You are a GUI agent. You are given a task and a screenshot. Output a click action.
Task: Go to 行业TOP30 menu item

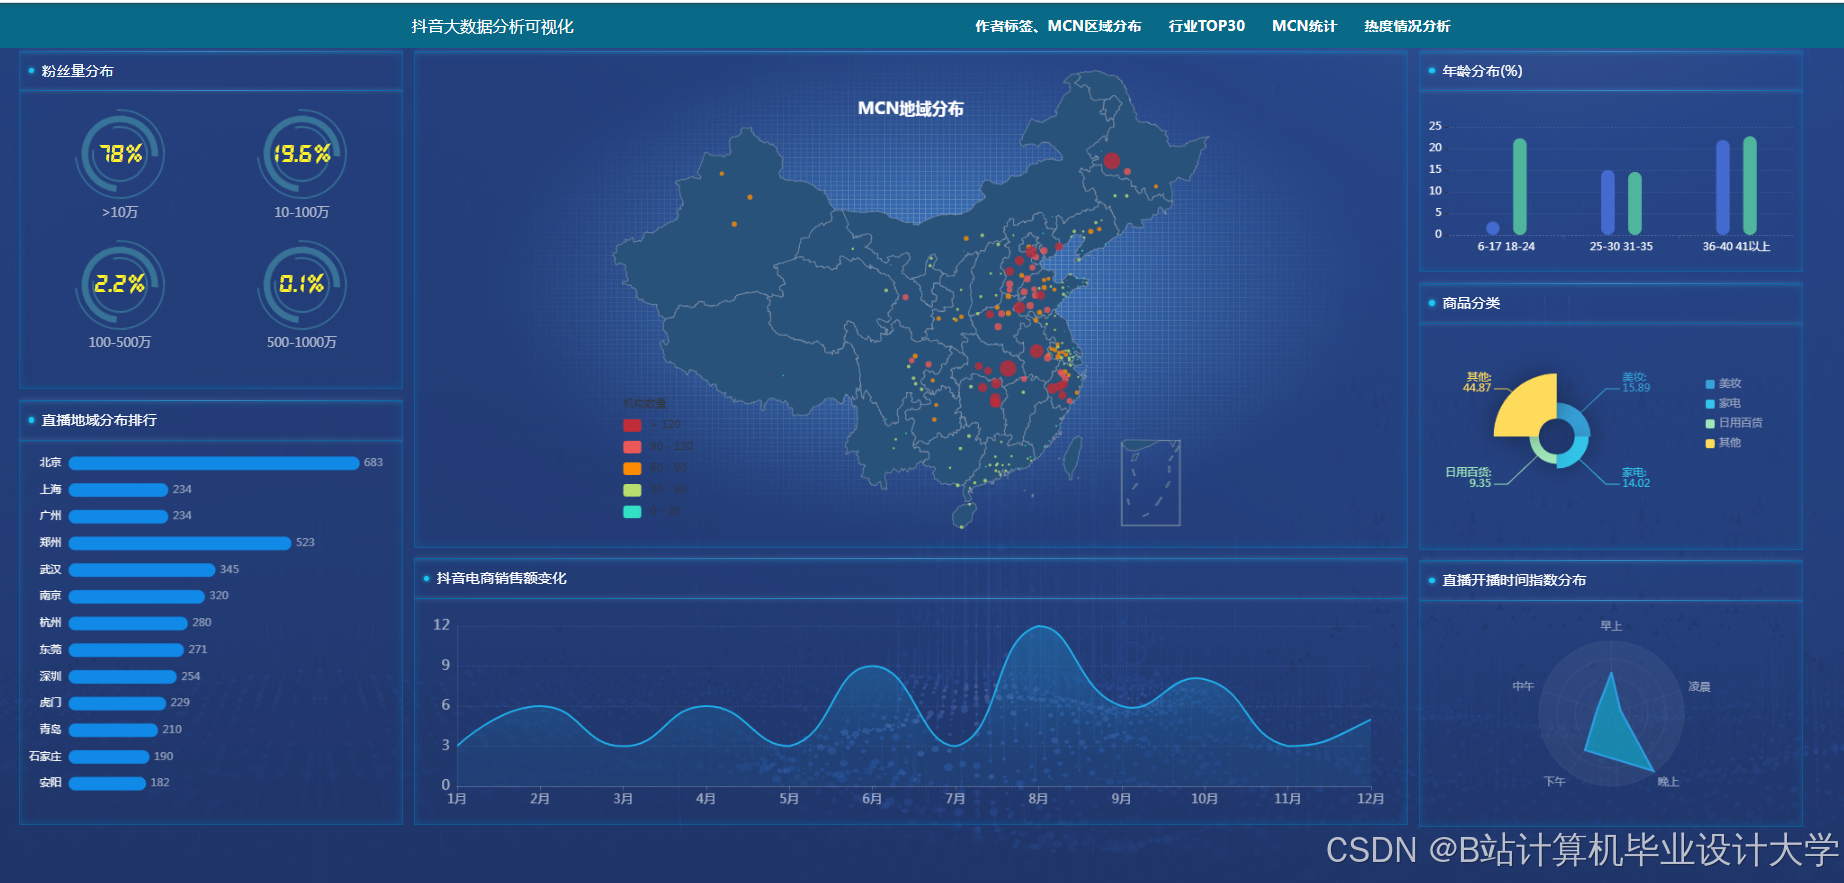[1206, 26]
